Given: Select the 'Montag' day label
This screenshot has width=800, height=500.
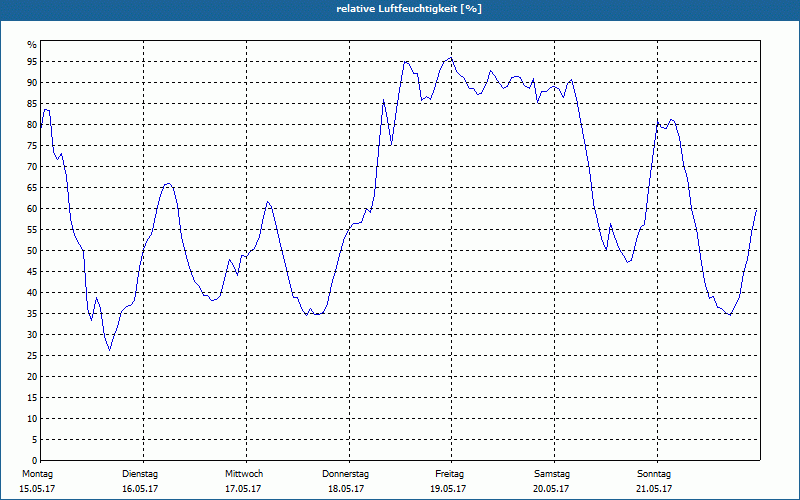Looking at the screenshot, I should coord(37,474).
